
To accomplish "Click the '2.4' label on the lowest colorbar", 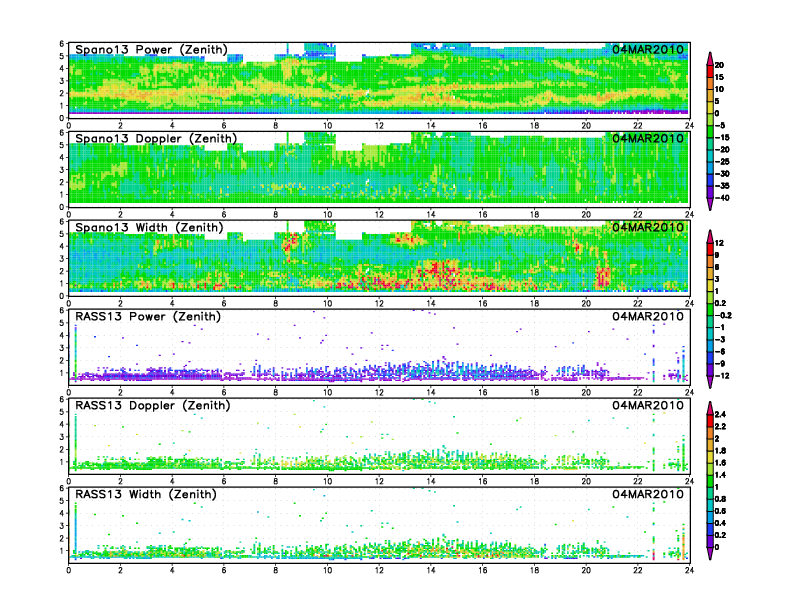I will 720,415.
